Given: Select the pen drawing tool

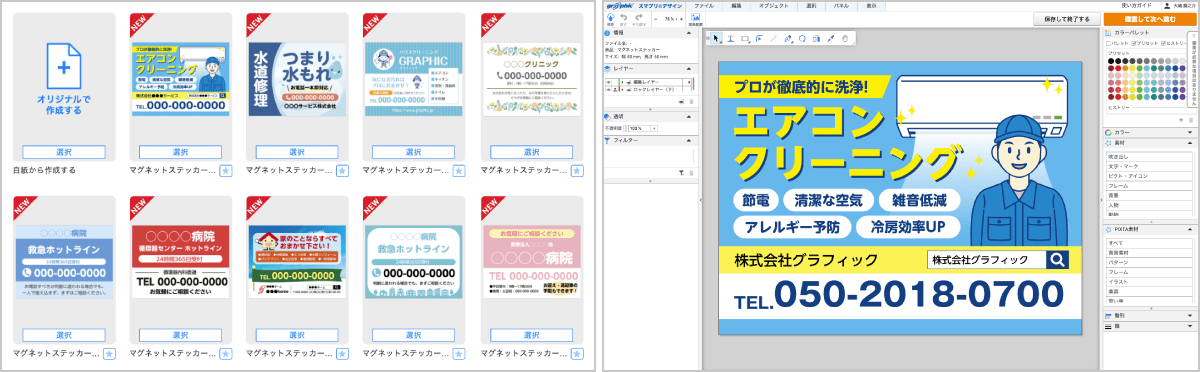Looking at the screenshot, I should click(788, 38).
